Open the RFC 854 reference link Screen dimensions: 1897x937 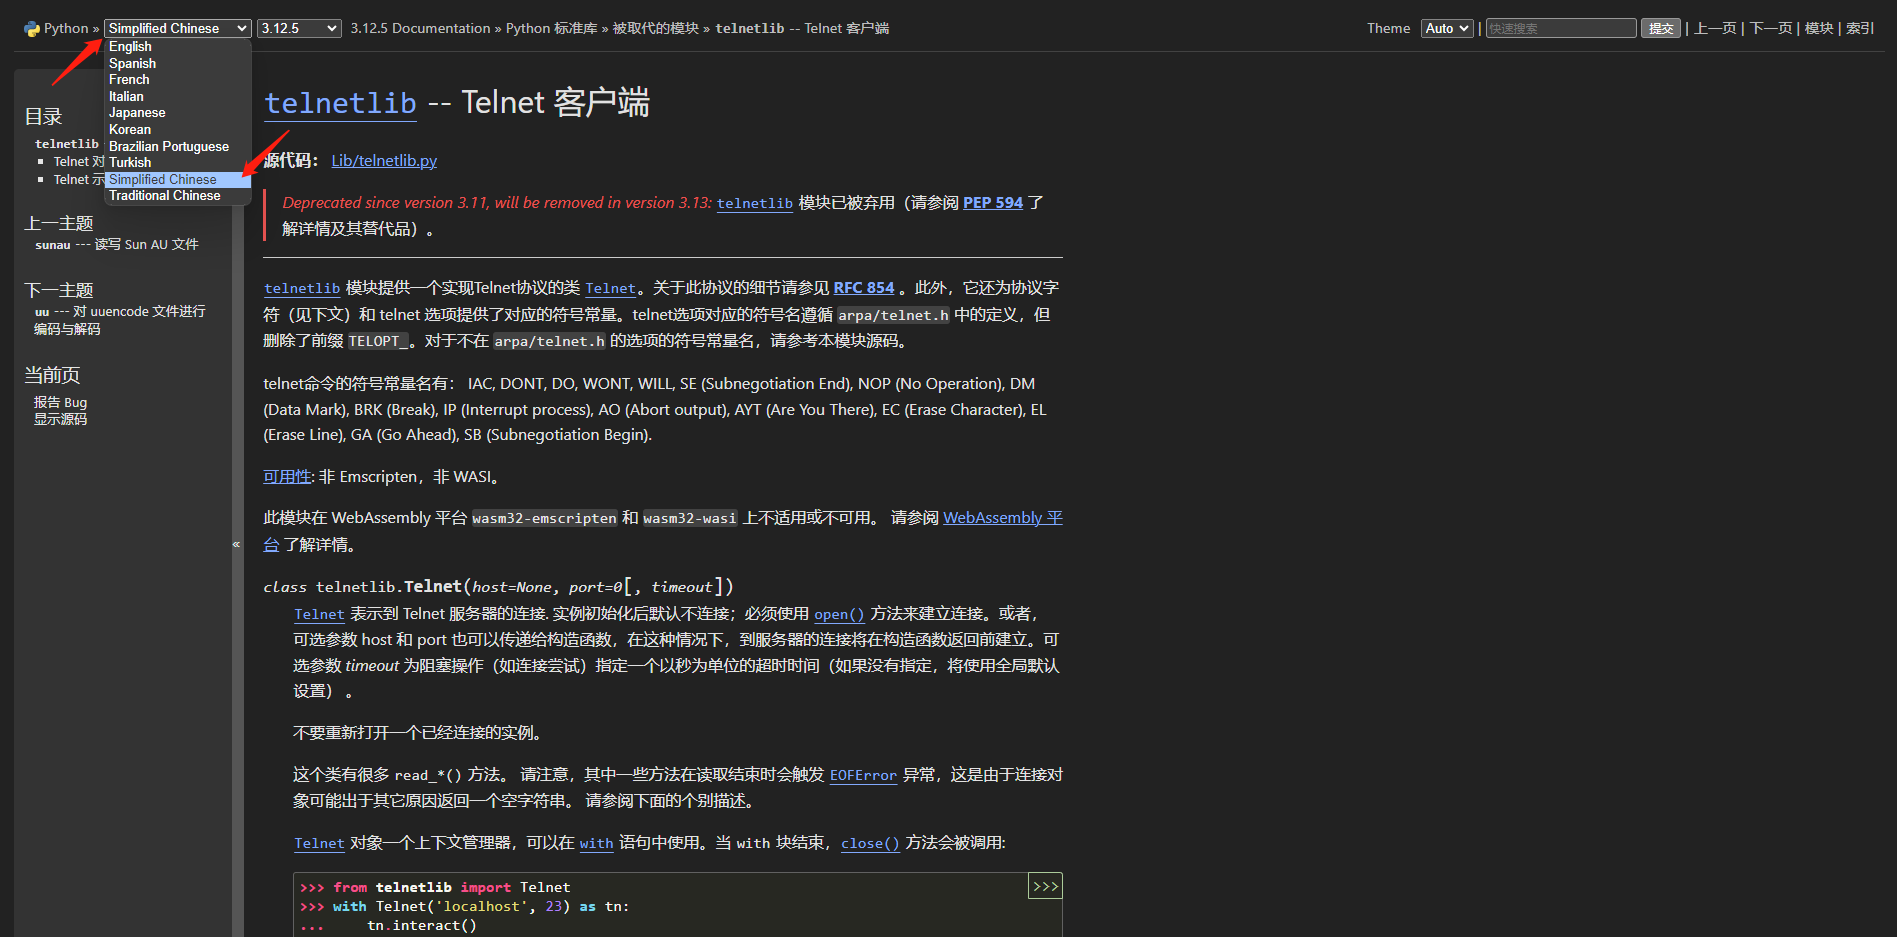(x=863, y=287)
